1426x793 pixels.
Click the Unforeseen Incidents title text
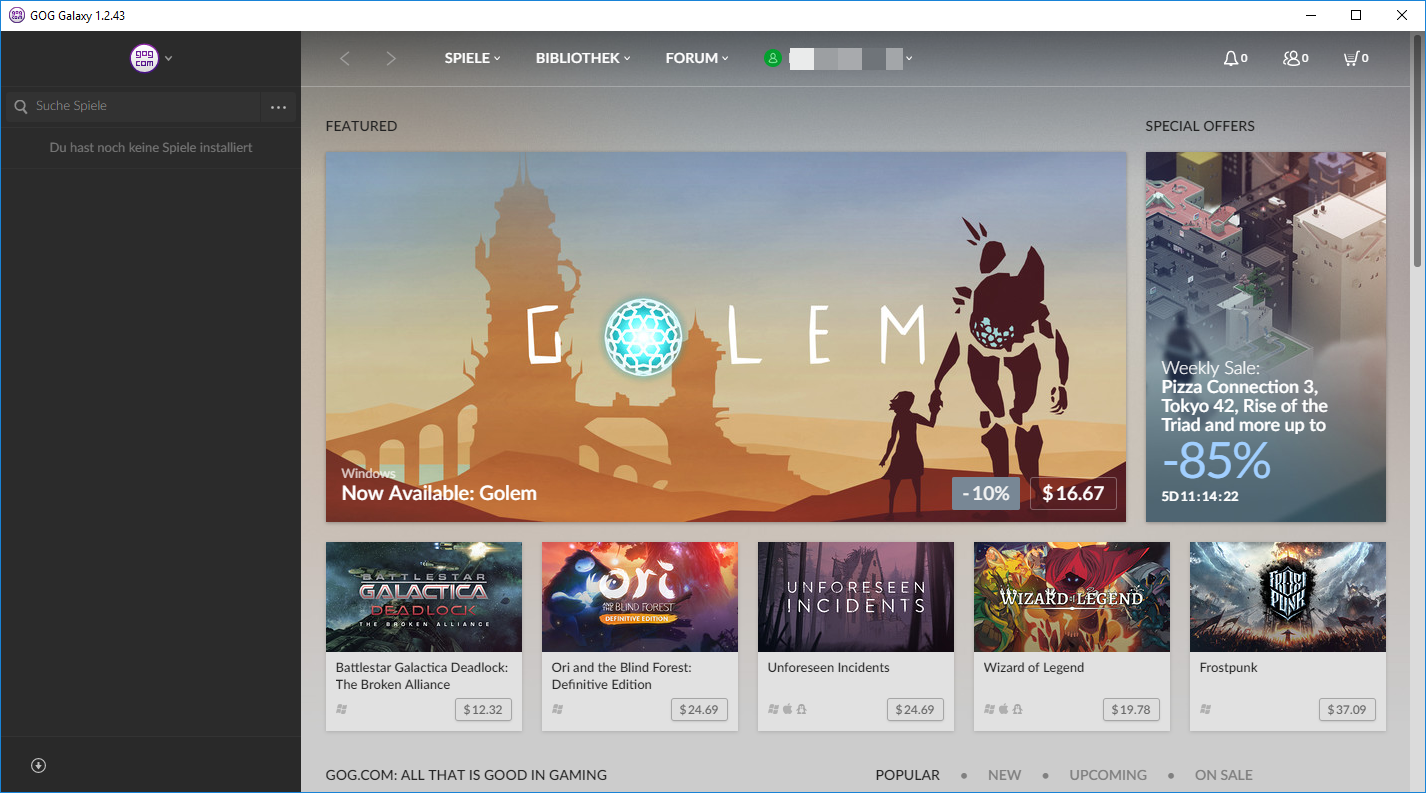point(829,668)
